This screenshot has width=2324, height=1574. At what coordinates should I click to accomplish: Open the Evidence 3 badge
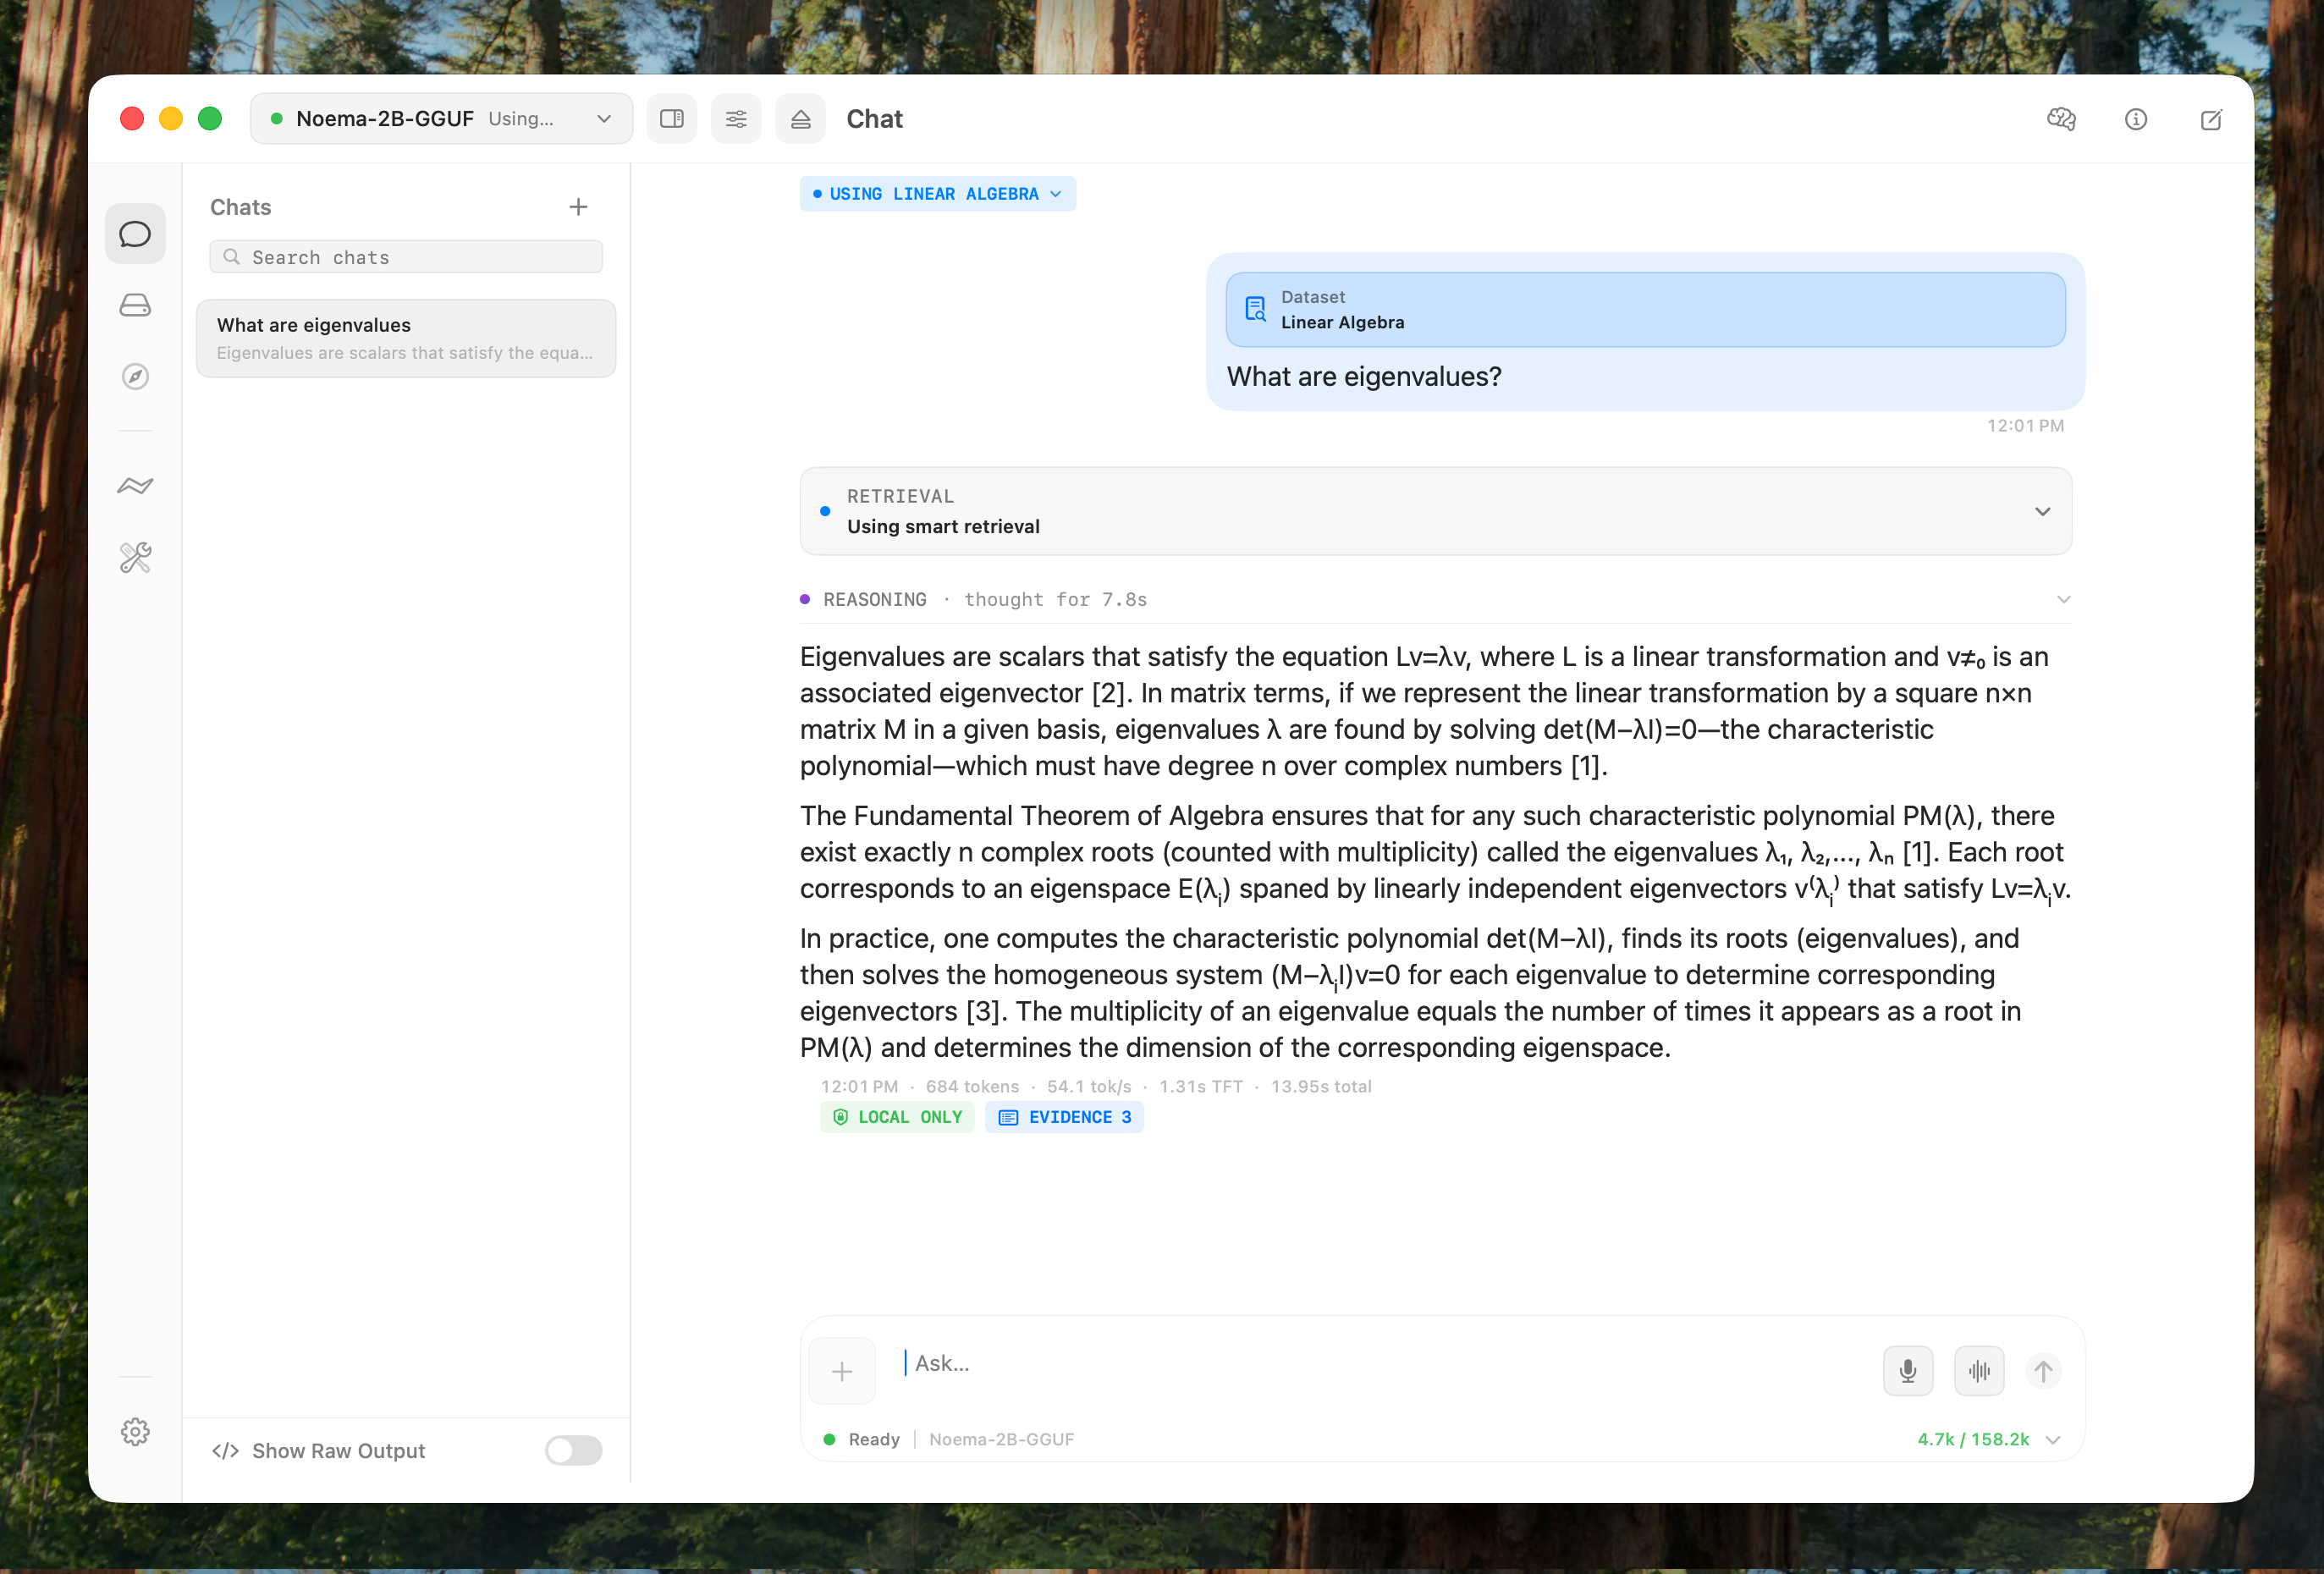1064,1118
